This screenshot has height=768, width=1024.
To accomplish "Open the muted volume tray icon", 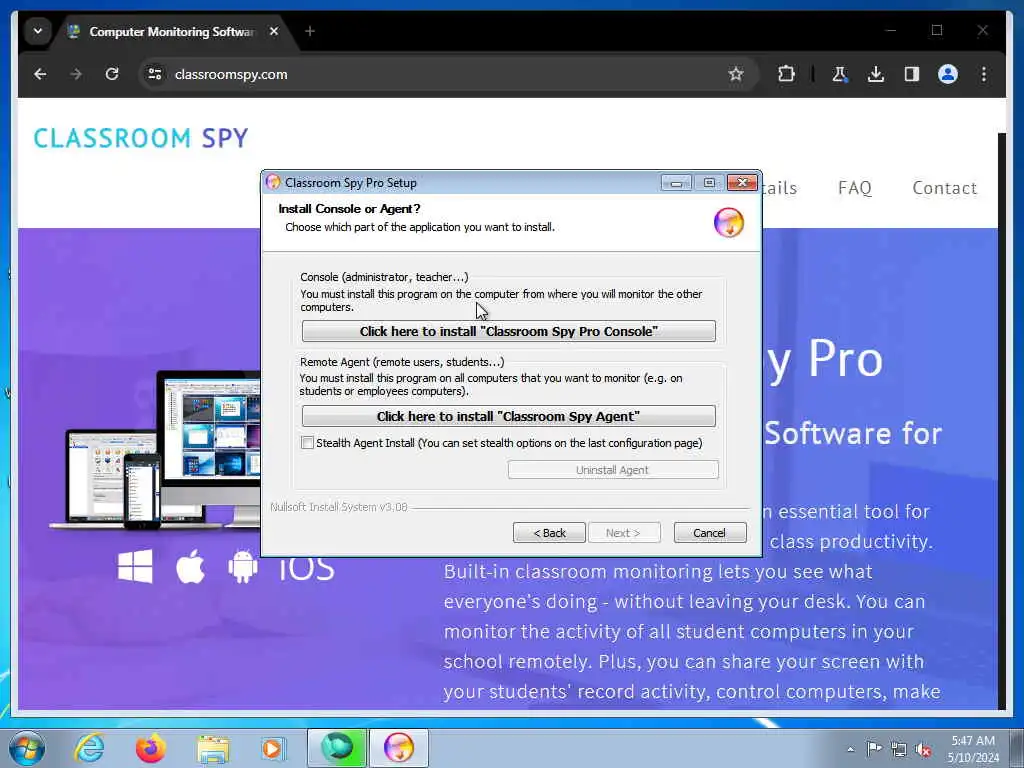I will [x=923, y=750].
